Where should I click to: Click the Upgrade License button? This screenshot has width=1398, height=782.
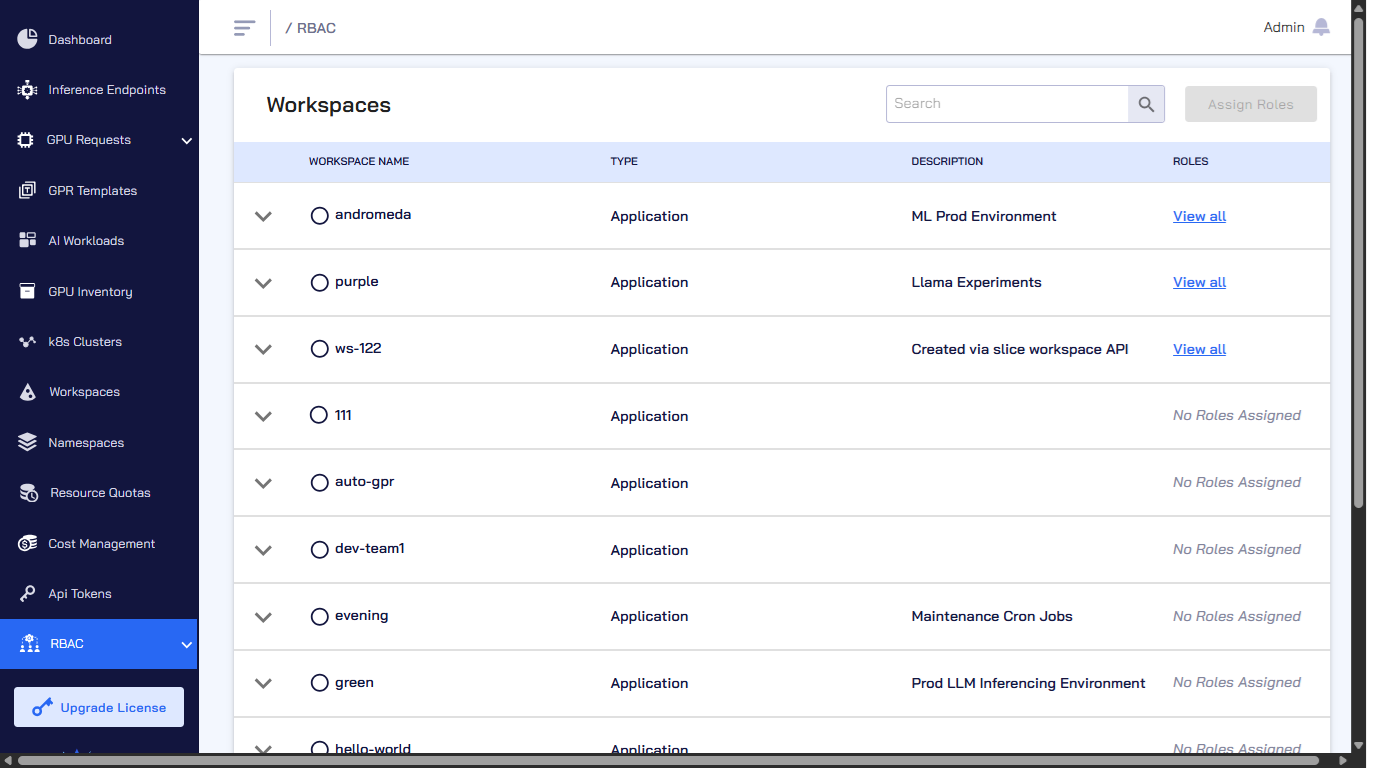(x=99, y=707)
